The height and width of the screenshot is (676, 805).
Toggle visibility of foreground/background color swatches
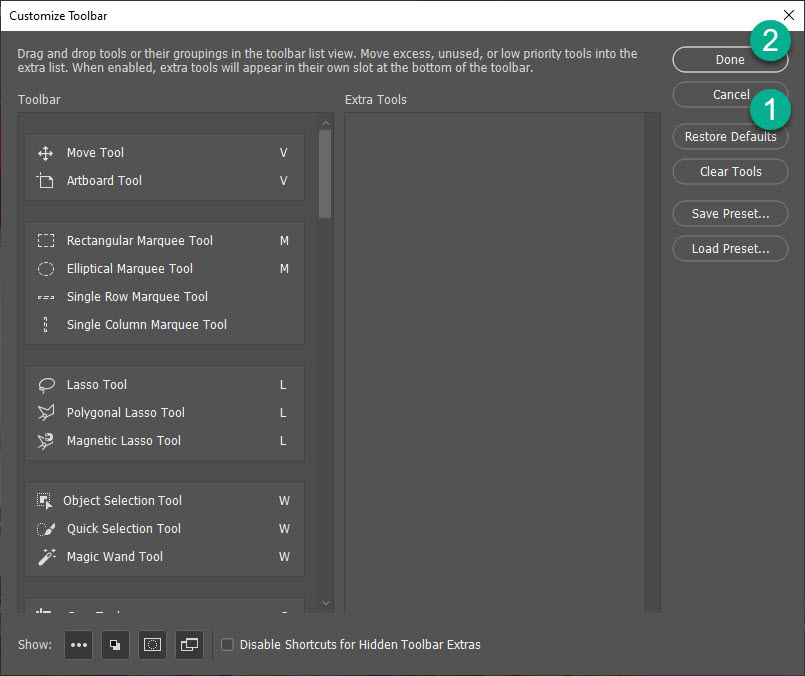(x=115, y=645)
